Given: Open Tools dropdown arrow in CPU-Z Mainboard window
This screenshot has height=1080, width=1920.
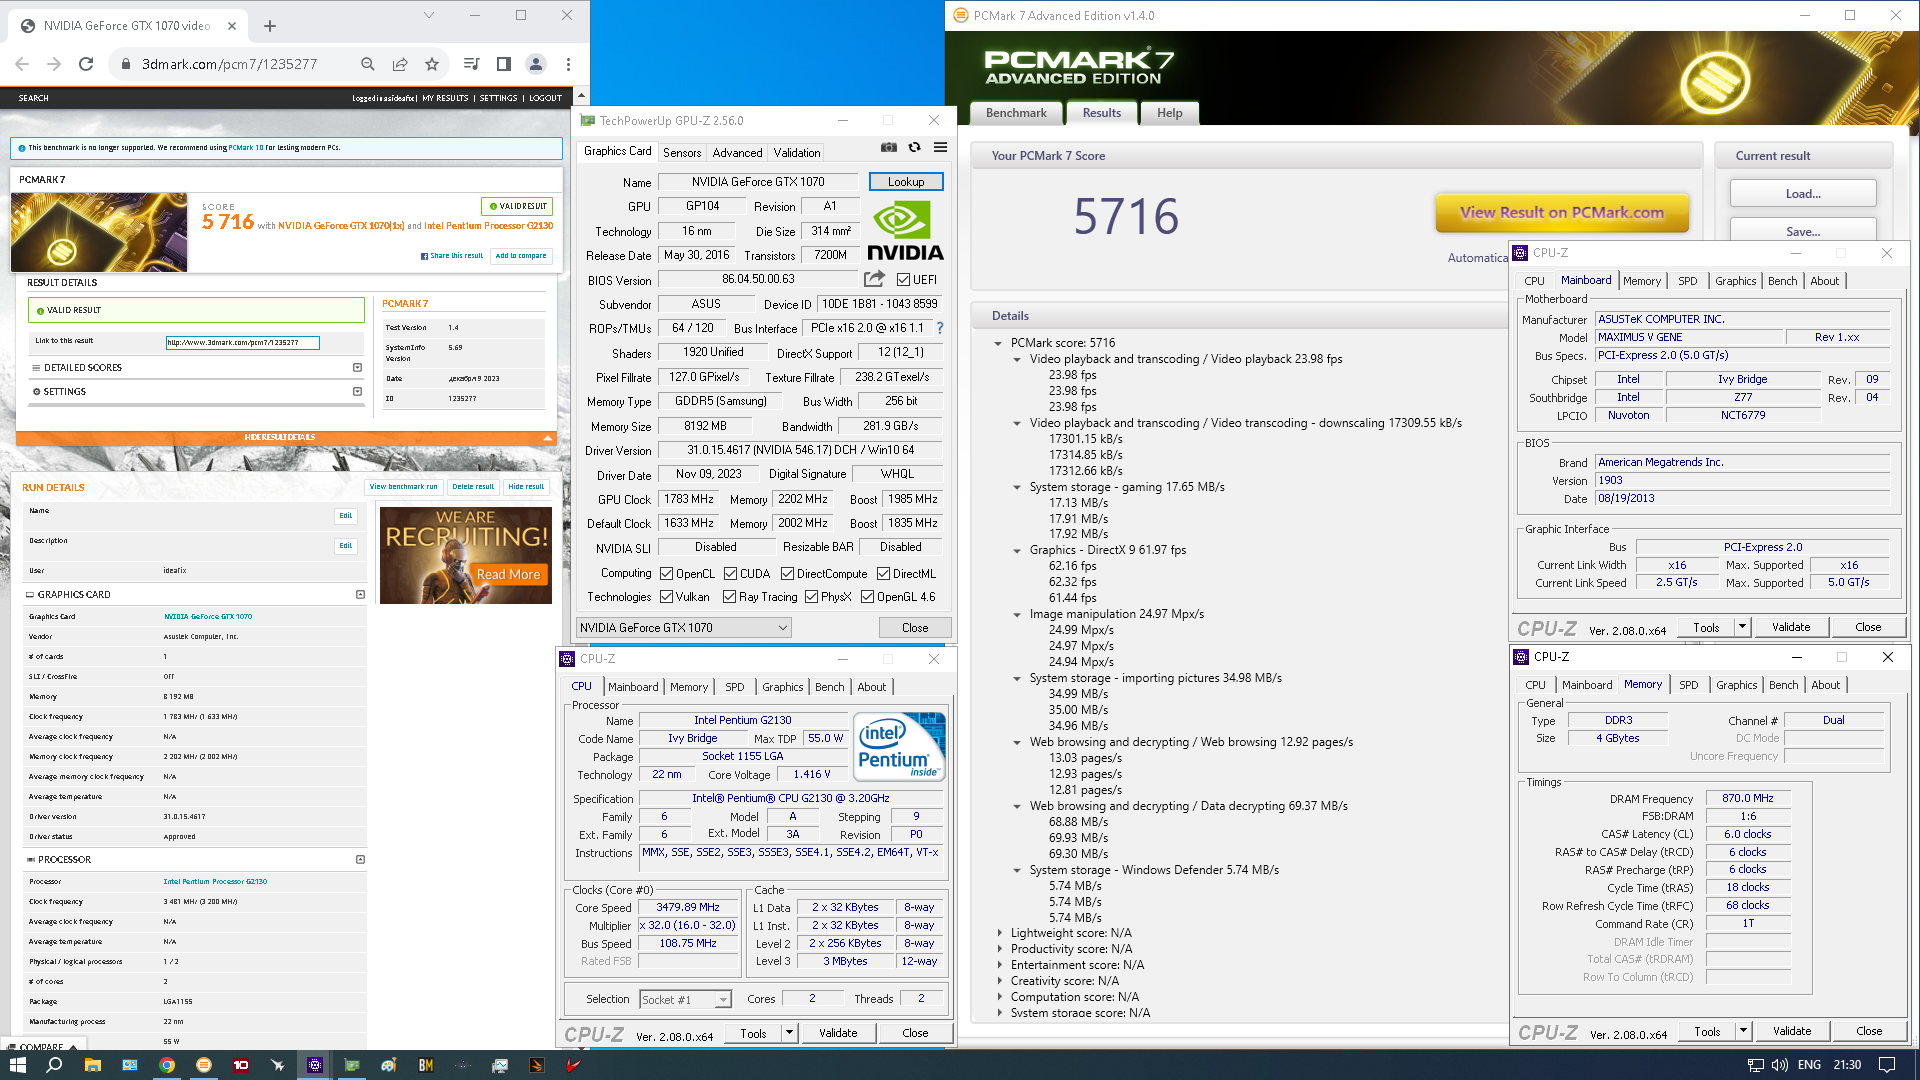Looking at the screenshot, I should (1742, 627).
